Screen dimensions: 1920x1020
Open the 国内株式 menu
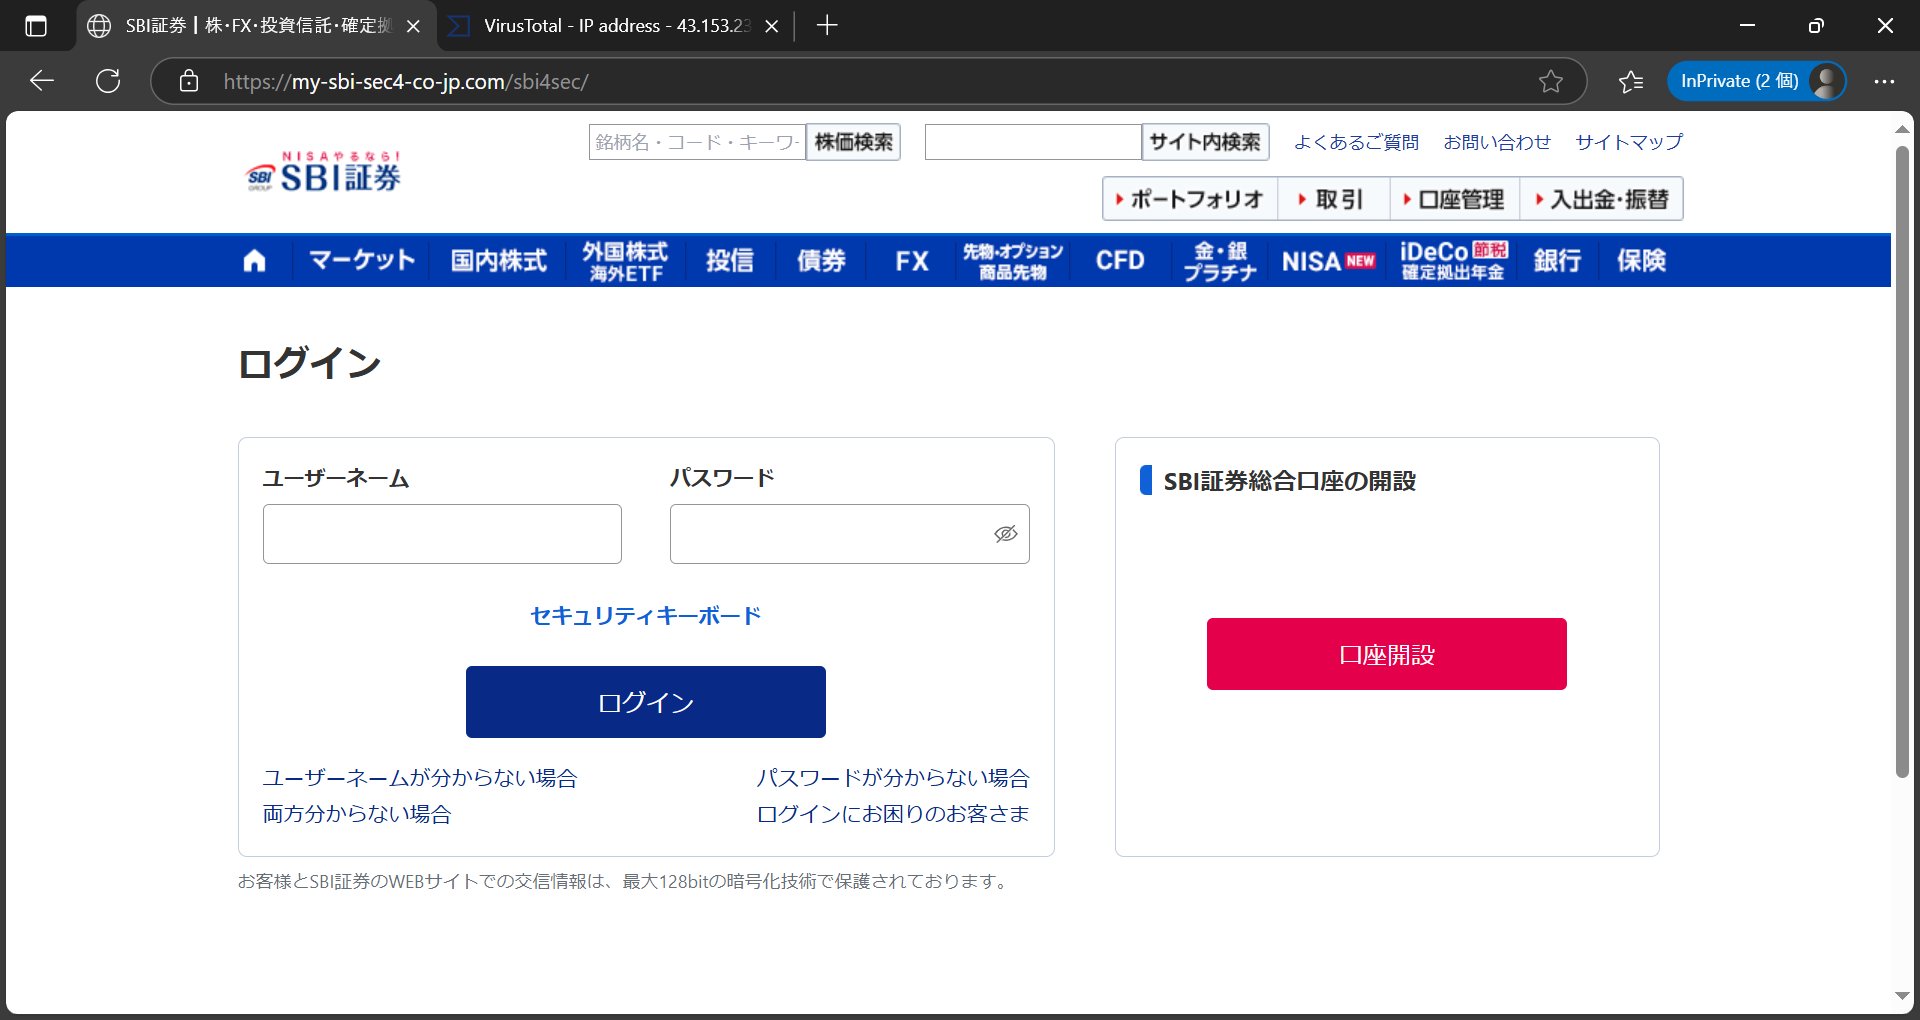pyautogui.click(x=498, y=261)
